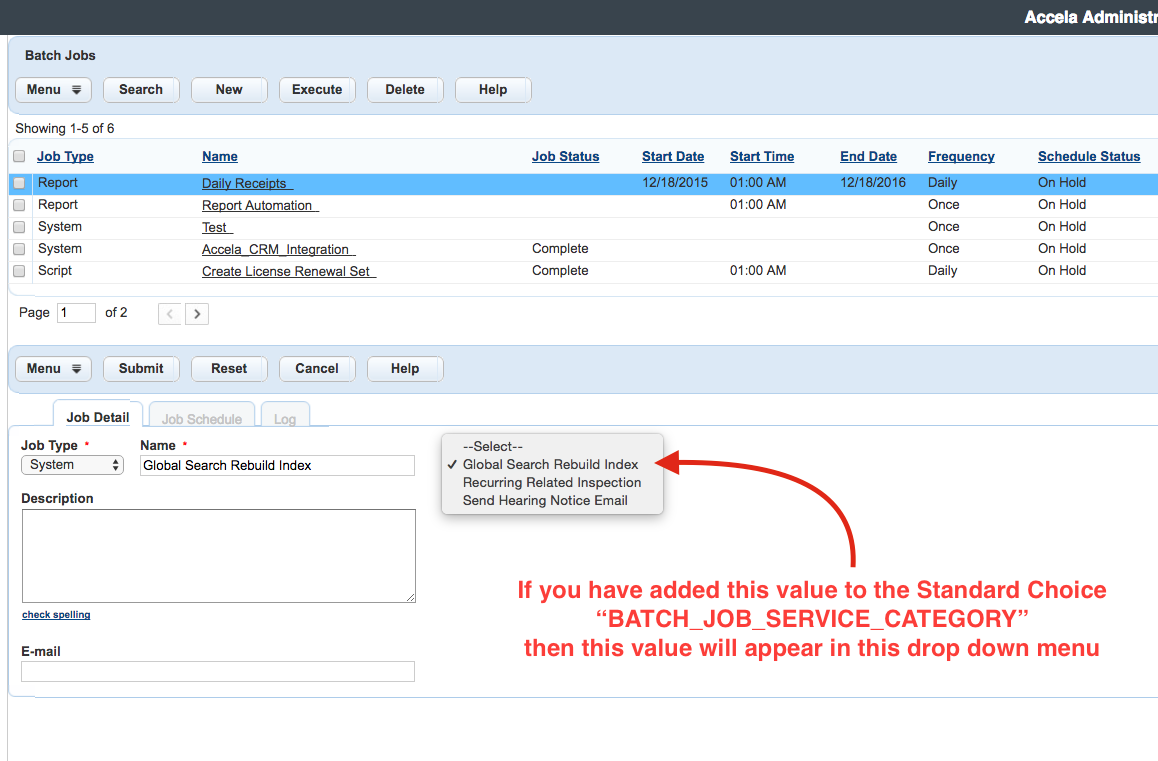
Task: Tick the checkbox for Accela_CRM_Integration row
Action: (19, 250)
